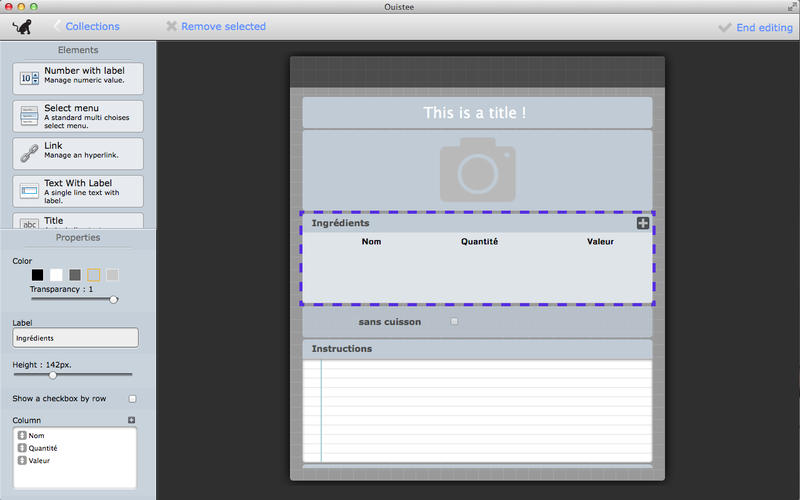Select the Text With Label element
The height and width of the screenshot is (500, 800).
click(x=78, y=191)
